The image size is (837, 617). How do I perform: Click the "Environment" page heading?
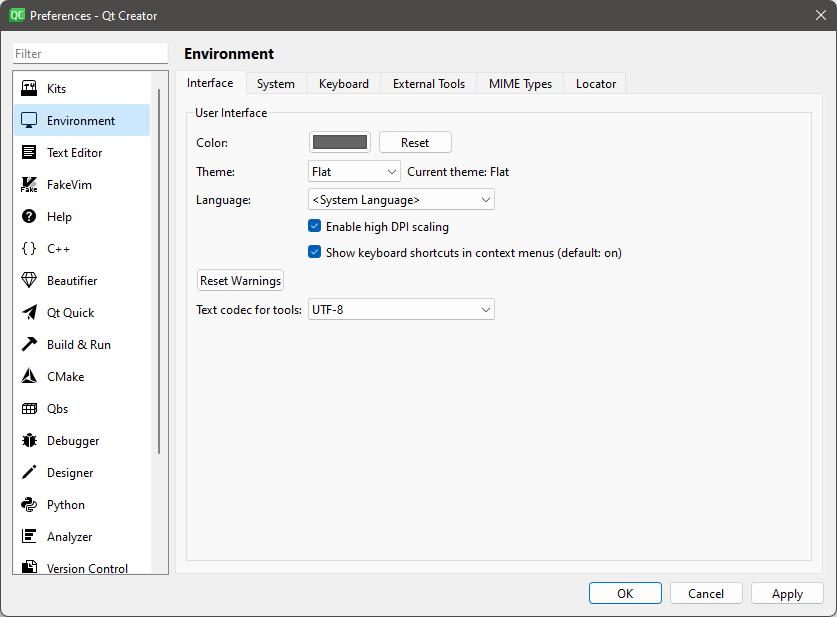[229, 53]
